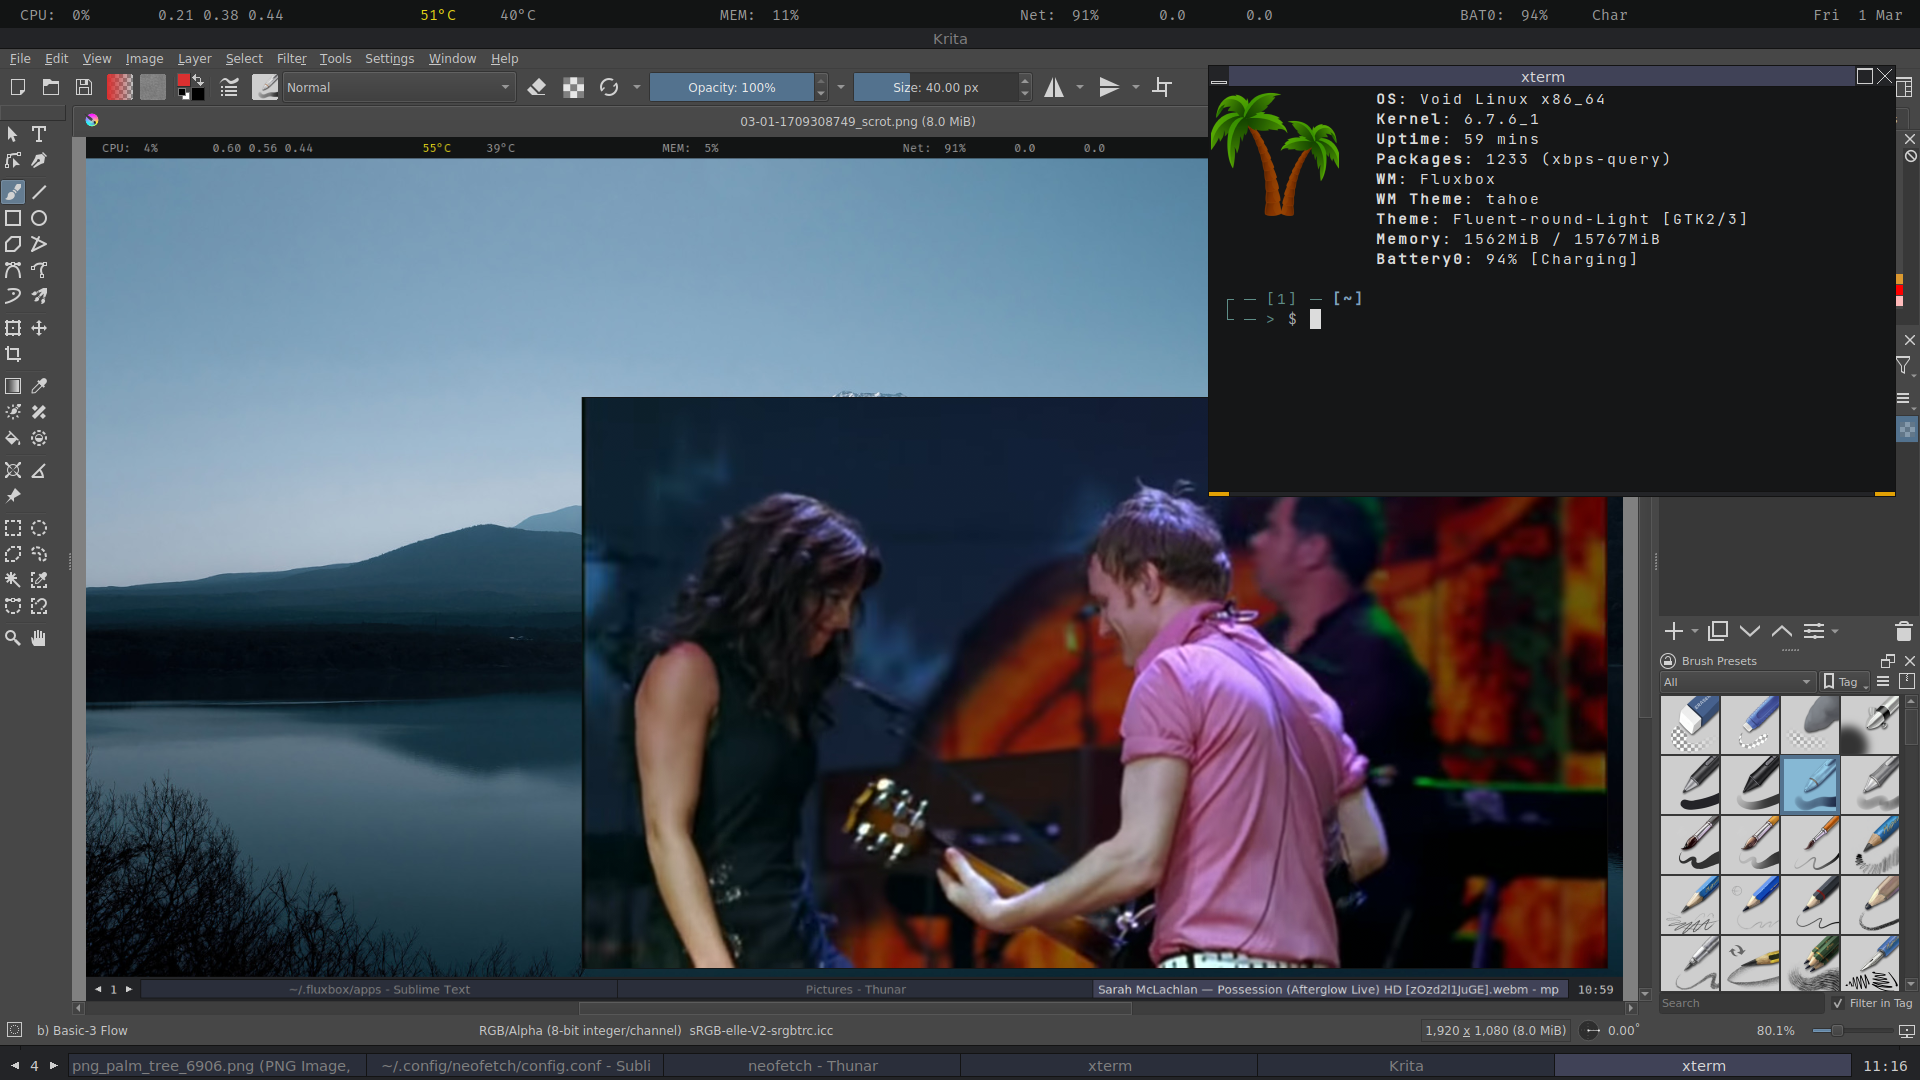Image resolution: width=1920 pixels, height=1080 pixels.
Task: Select the Ellipse shape tool
Action: pyautogui.click(x=39, y=218)
